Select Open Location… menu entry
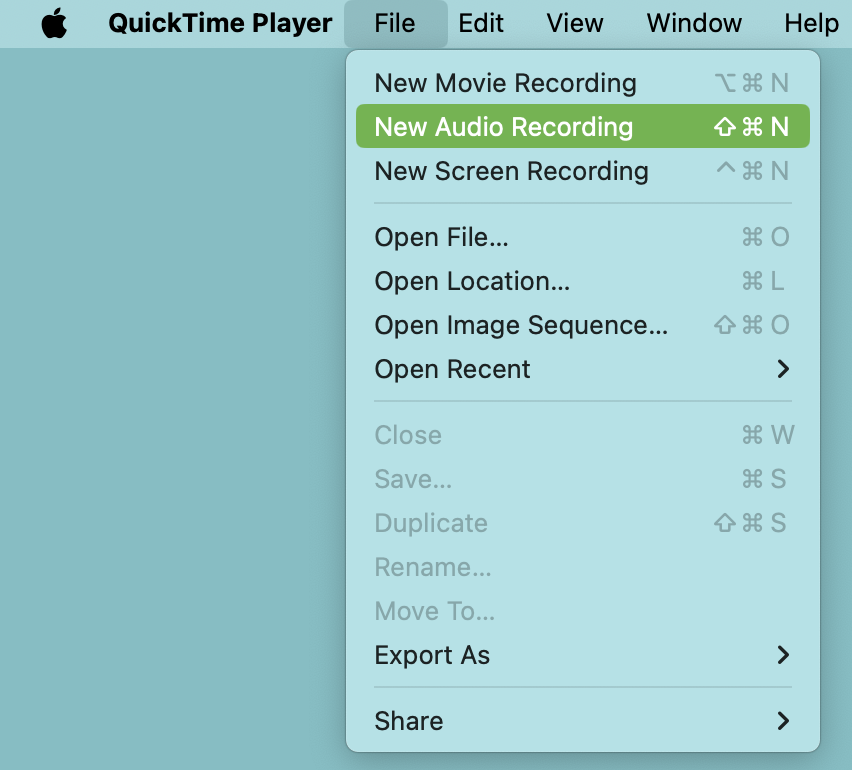852x770 pixels. pyautogui.click(x=582, y=281)
